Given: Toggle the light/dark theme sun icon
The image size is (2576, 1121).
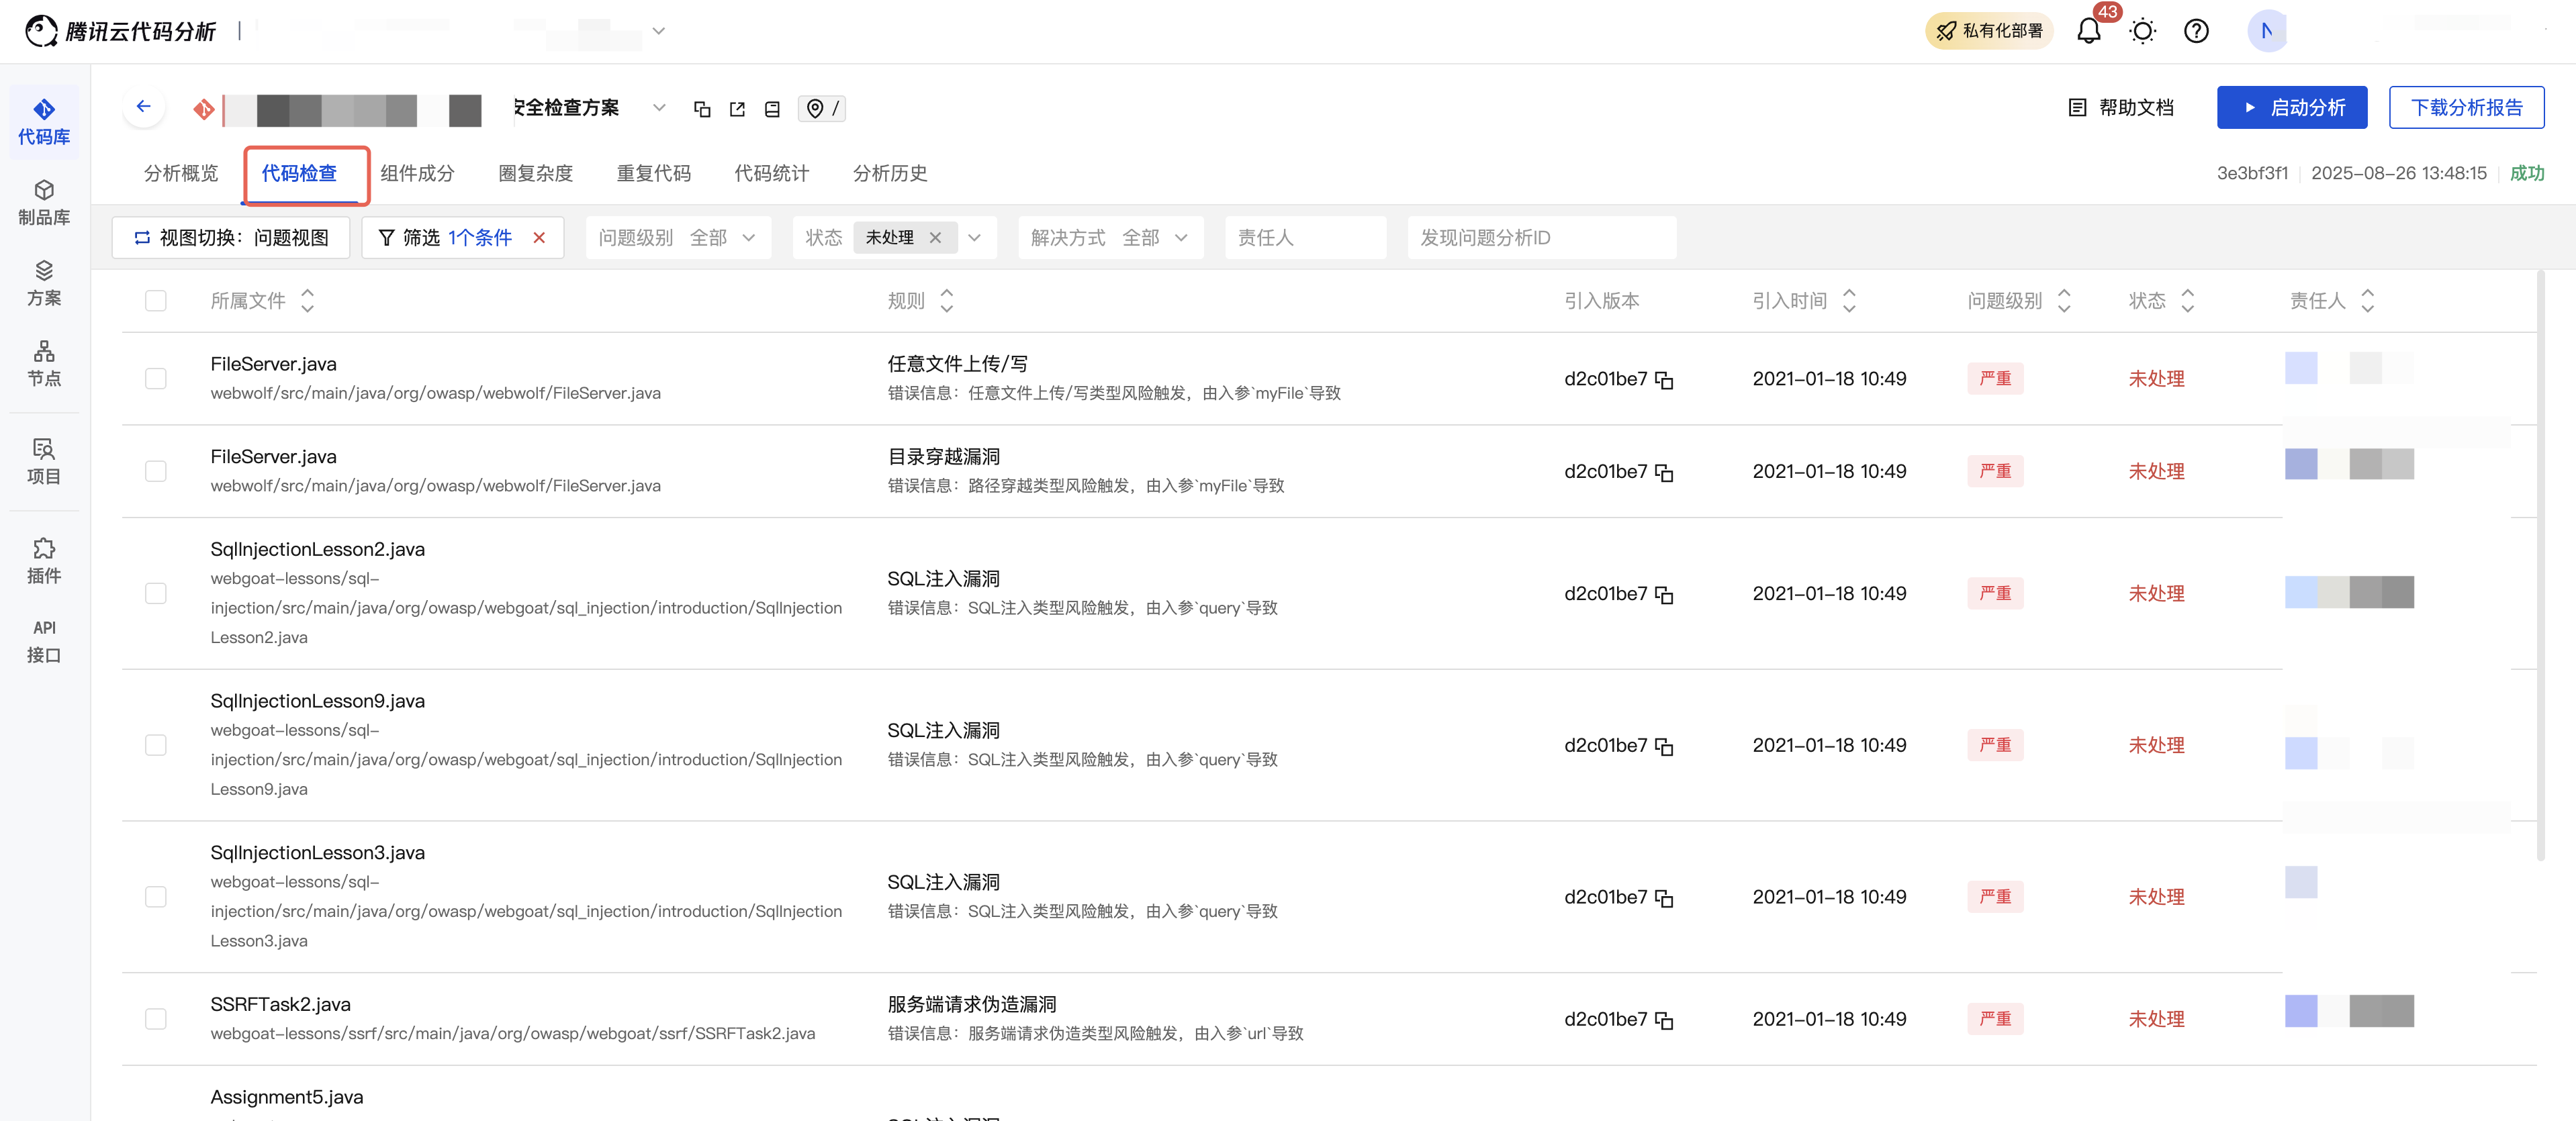Looking at the screenshot, I should pyautogui.click(x=2142, y=31).
